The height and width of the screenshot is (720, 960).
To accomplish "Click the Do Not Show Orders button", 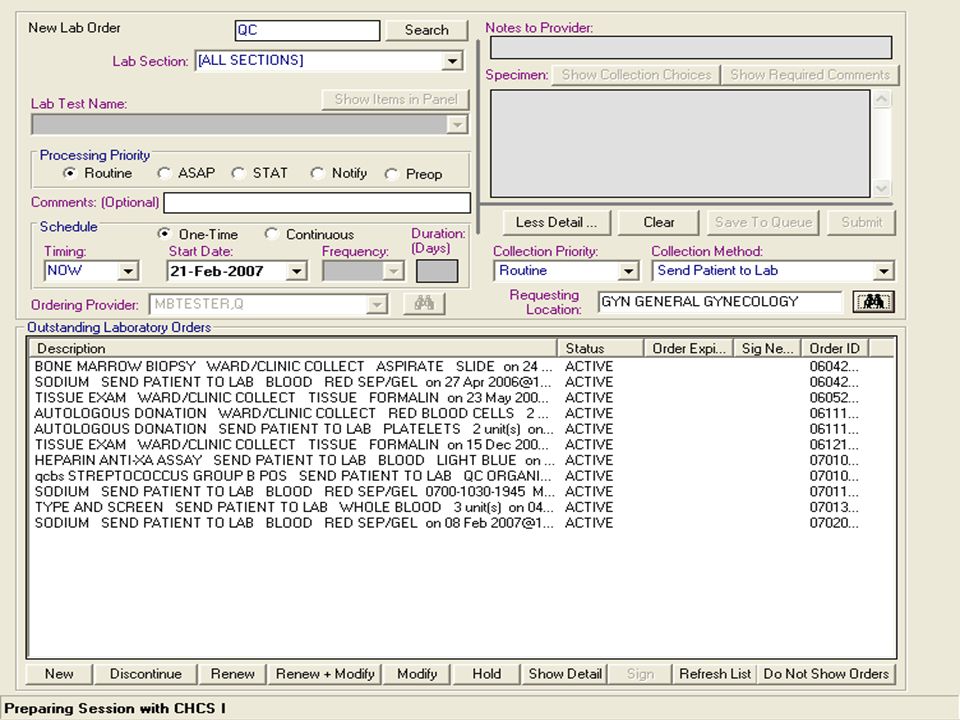I will 827,674.
